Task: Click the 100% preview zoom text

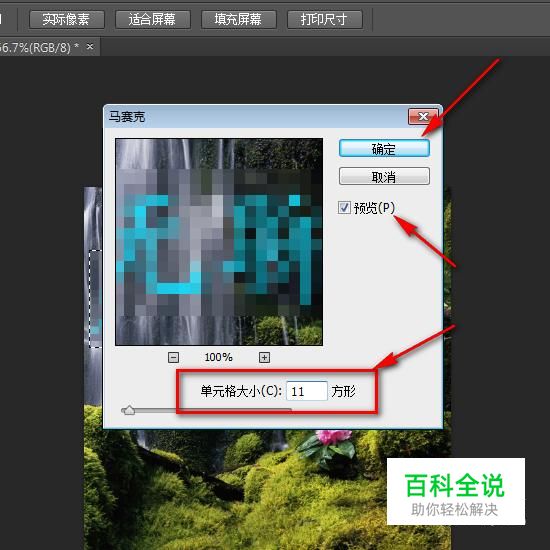Action: tap(218, 357)
